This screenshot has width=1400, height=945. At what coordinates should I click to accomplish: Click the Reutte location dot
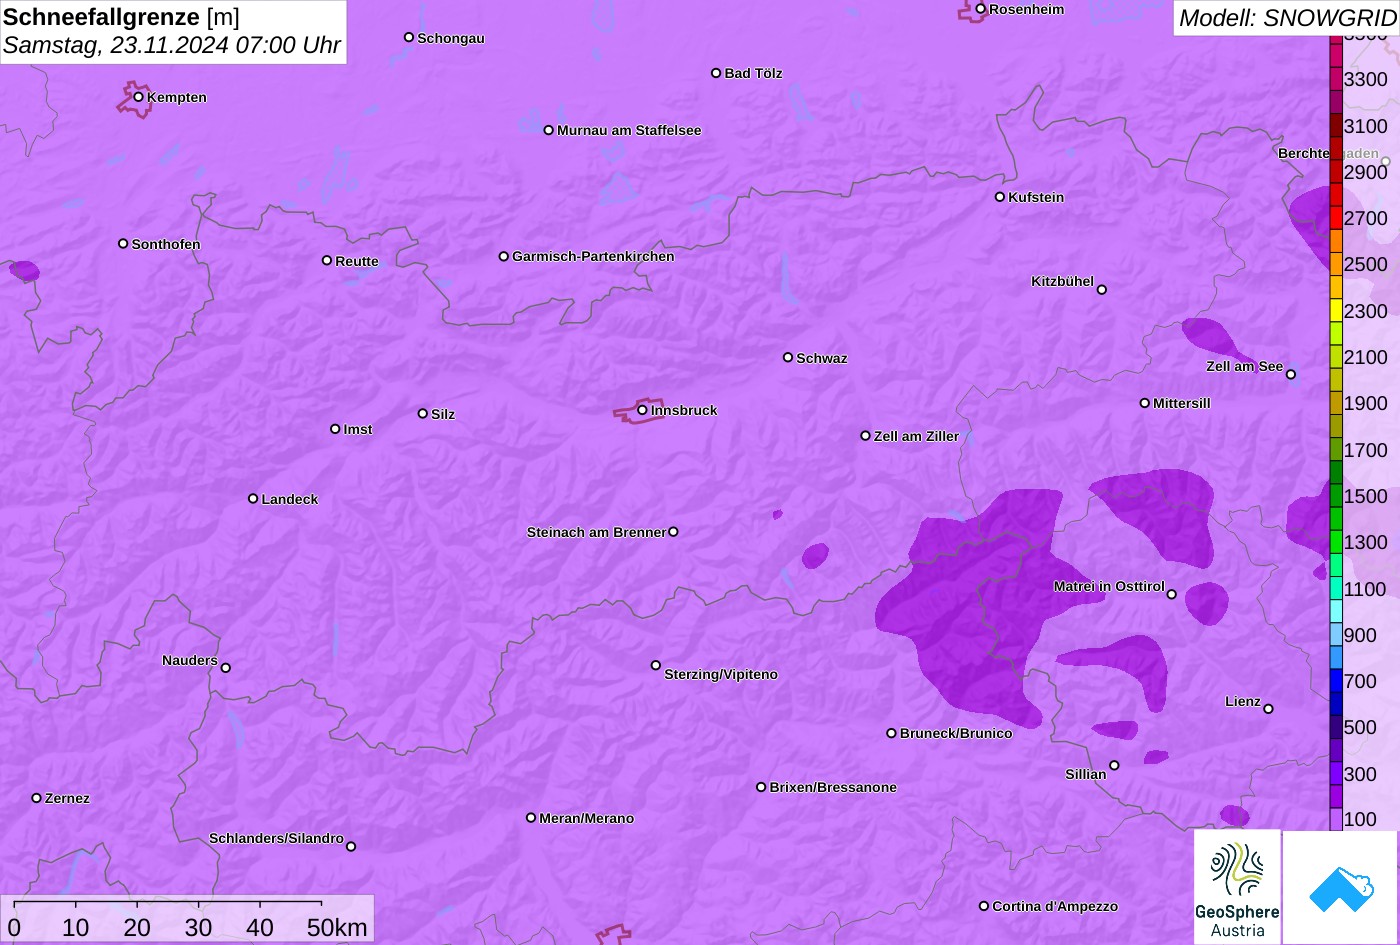tap(327, 260)
